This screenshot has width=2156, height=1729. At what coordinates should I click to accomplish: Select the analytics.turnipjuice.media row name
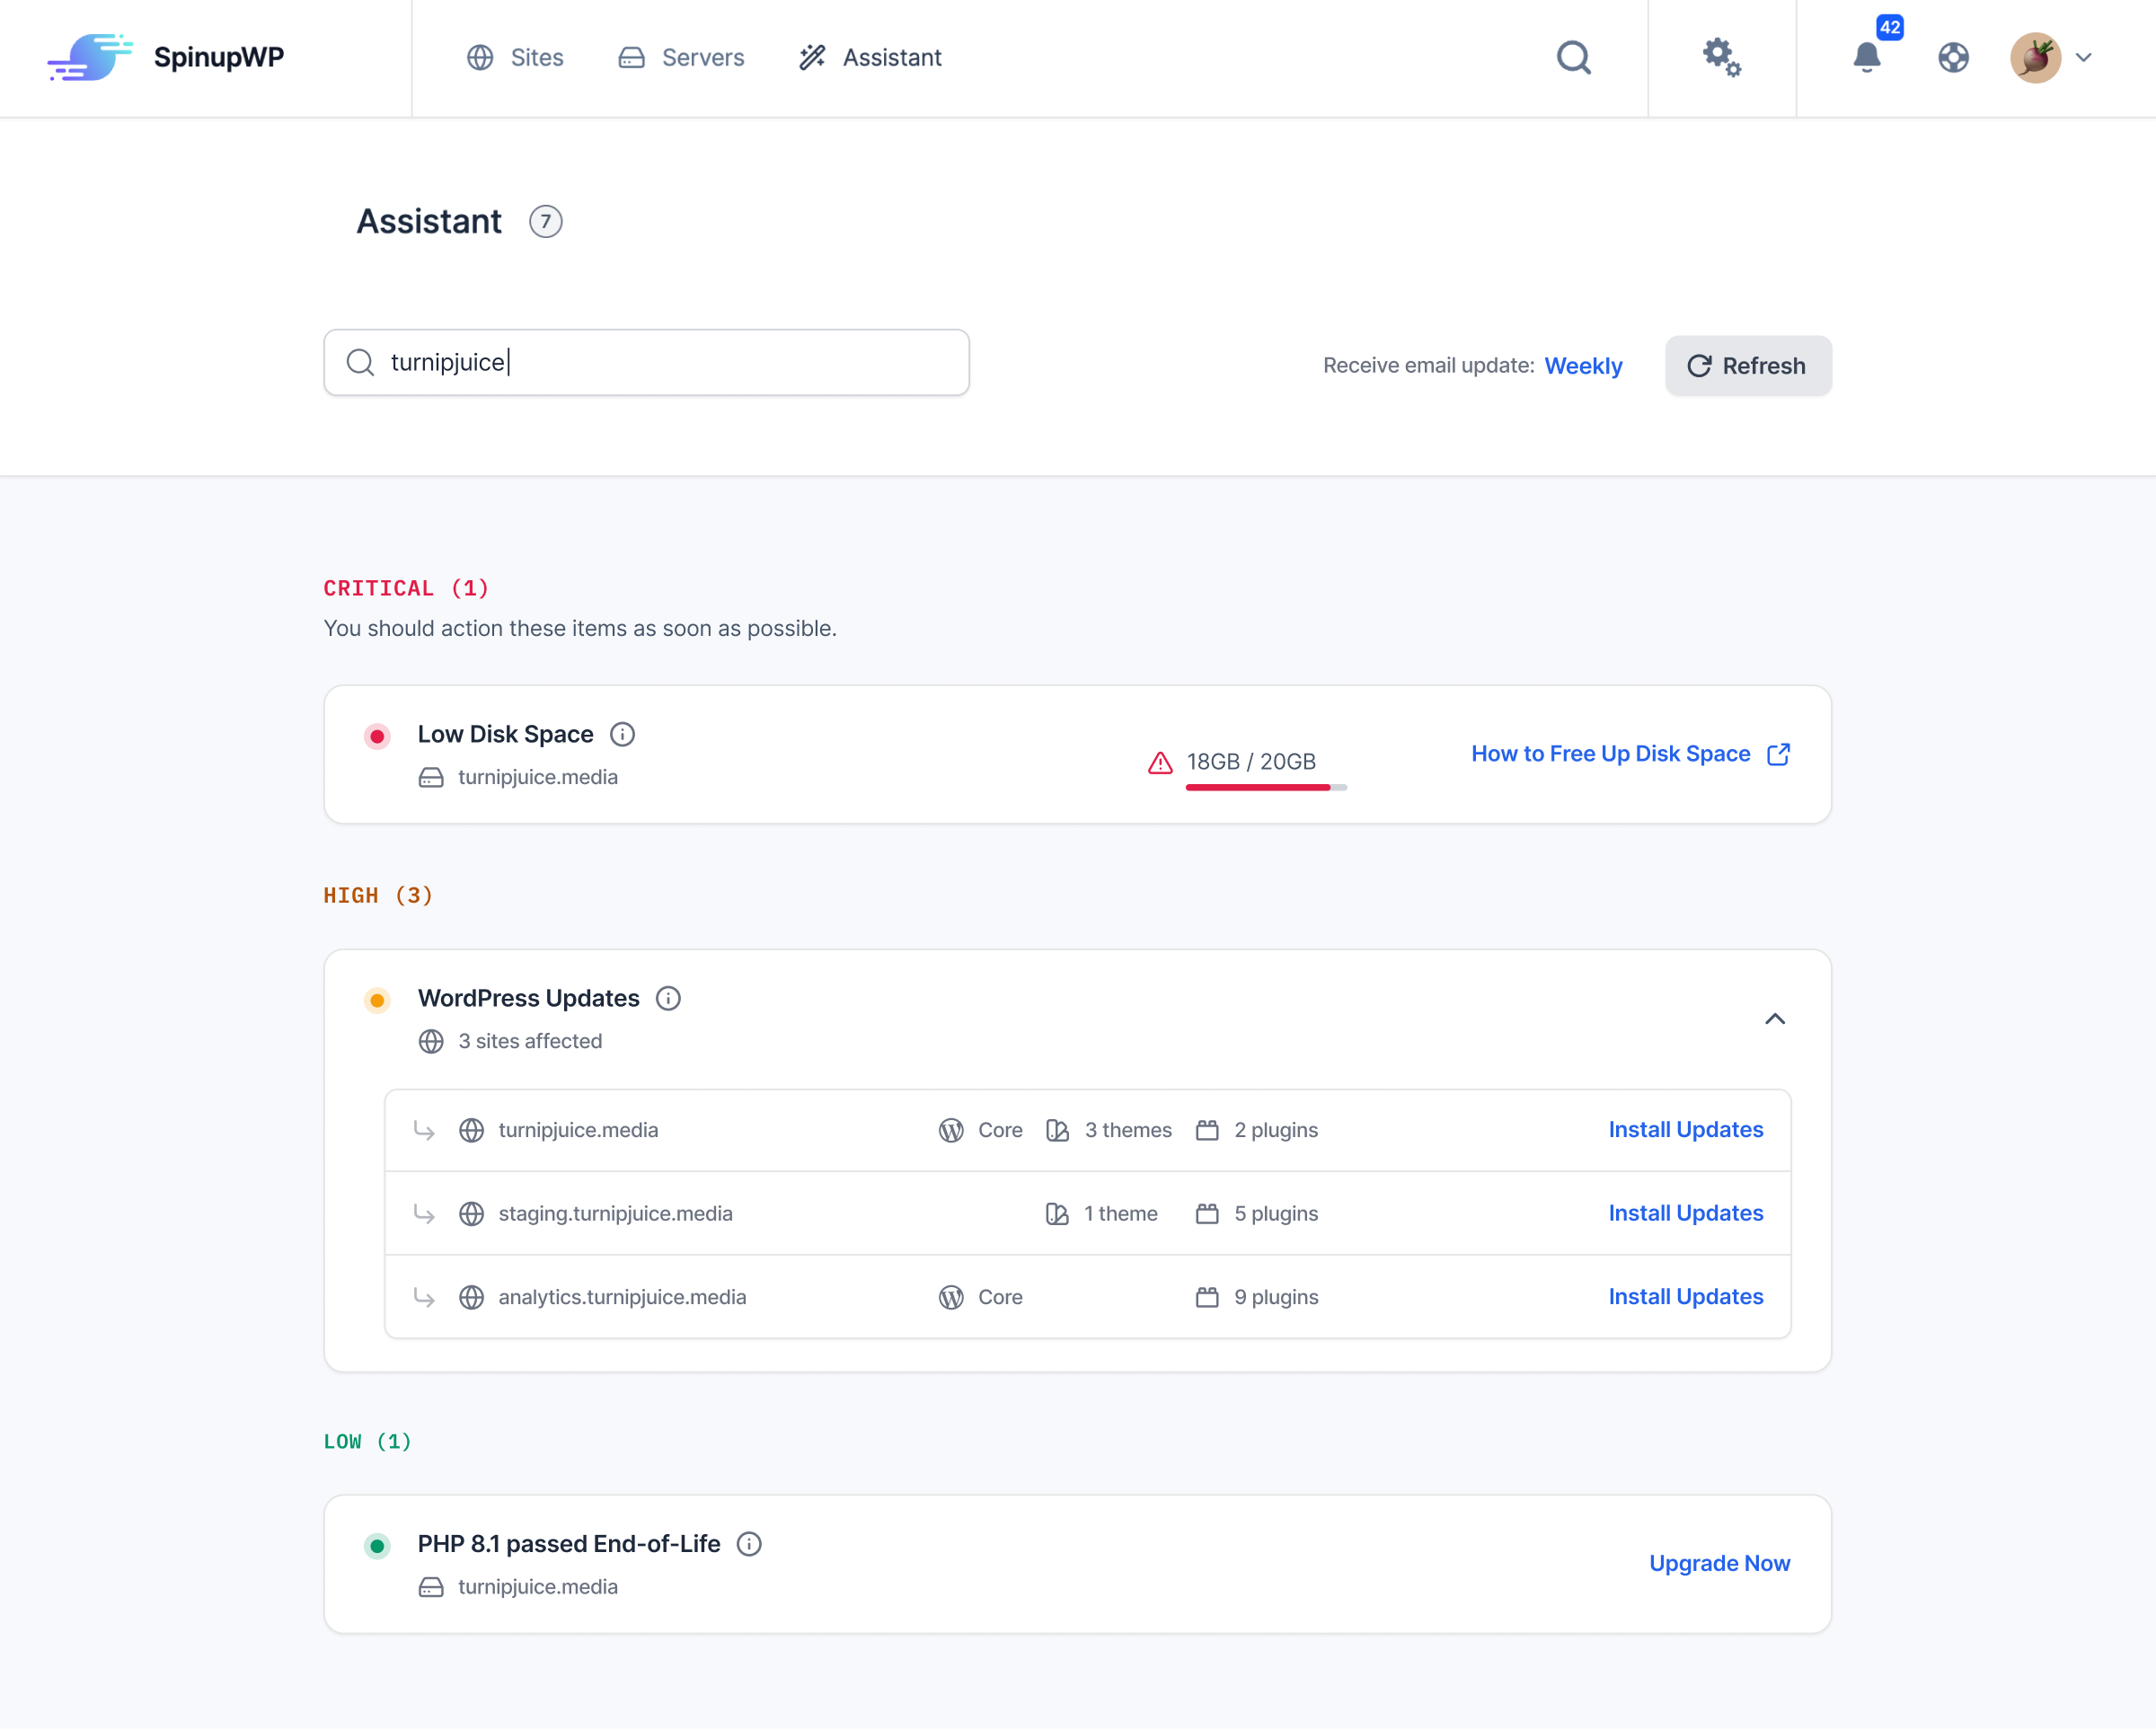tap(622, 1297)
